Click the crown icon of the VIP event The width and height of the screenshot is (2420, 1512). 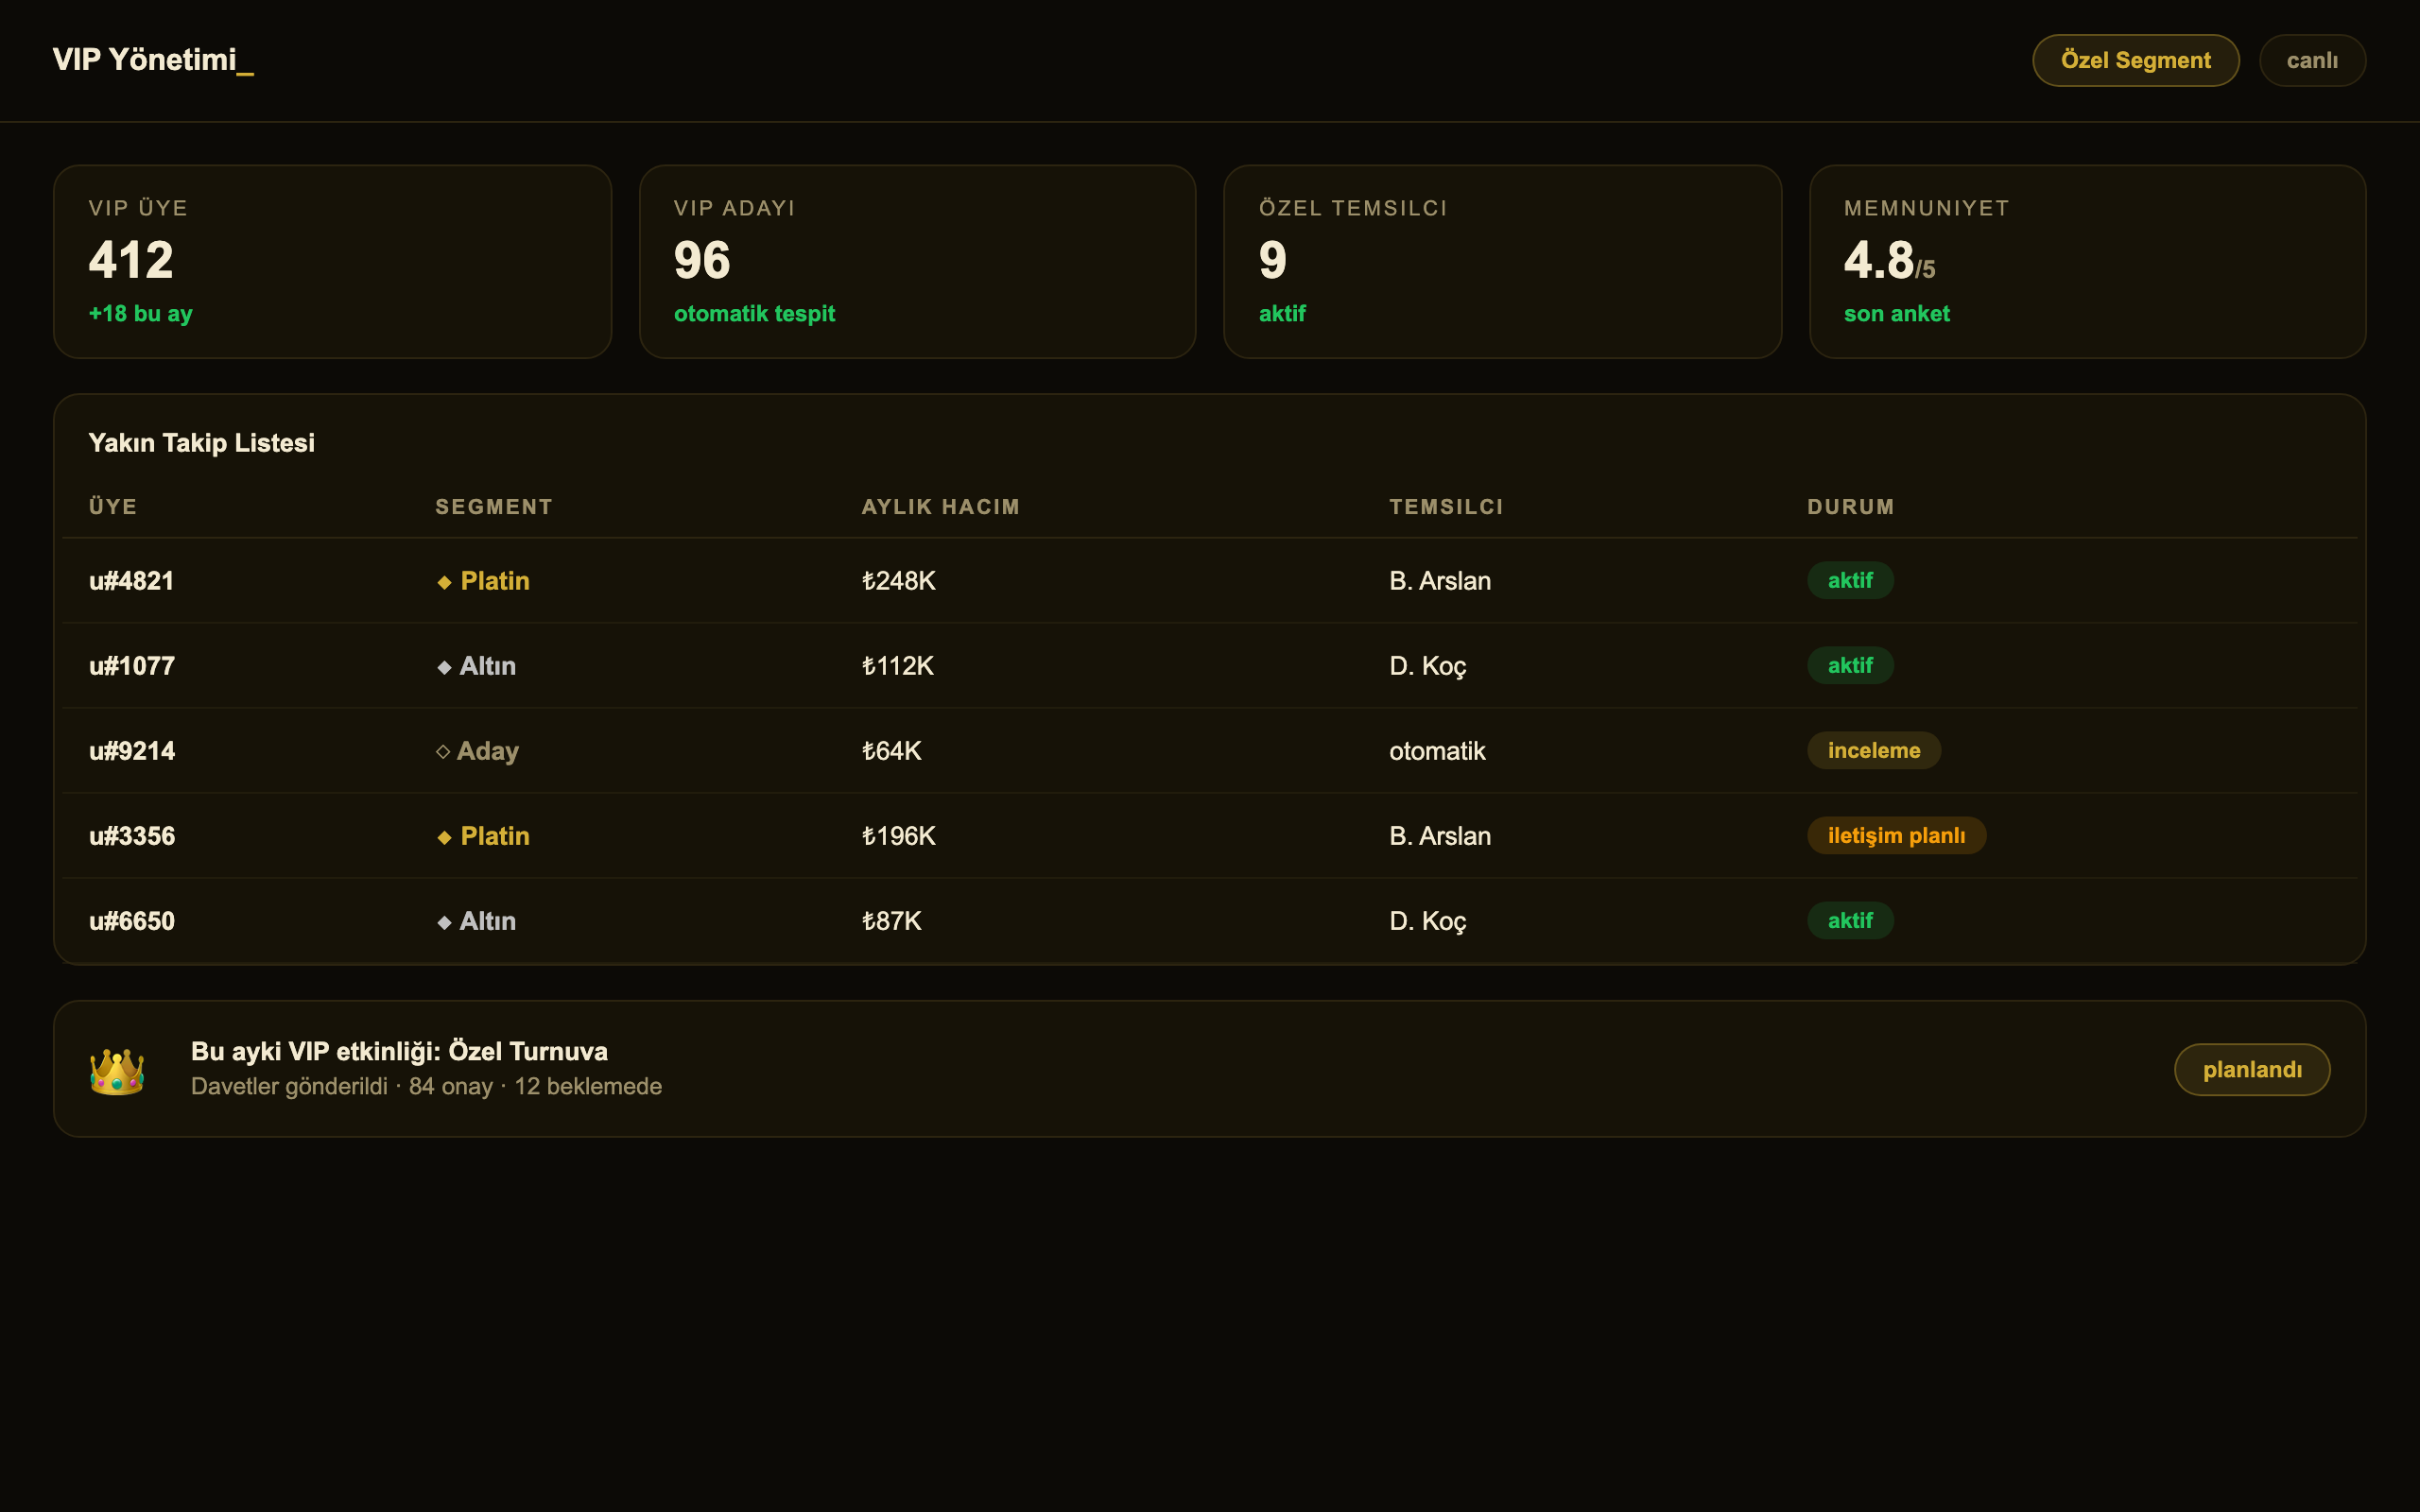coord(117,1070)
